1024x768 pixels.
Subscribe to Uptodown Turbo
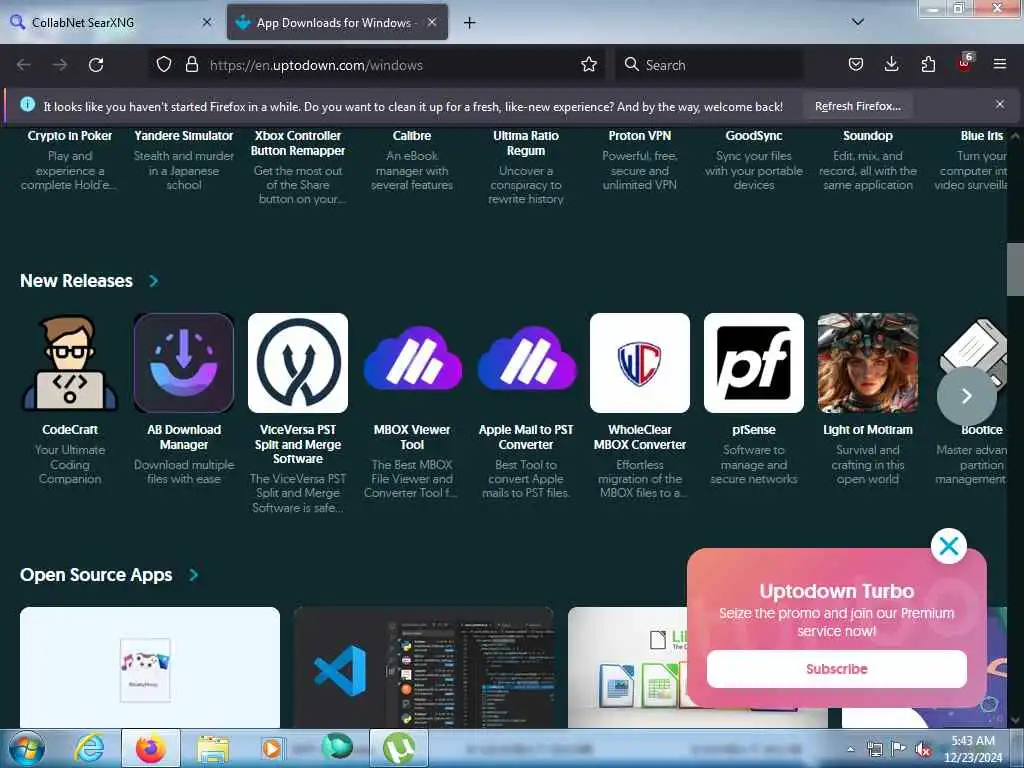tap(837, 669)
